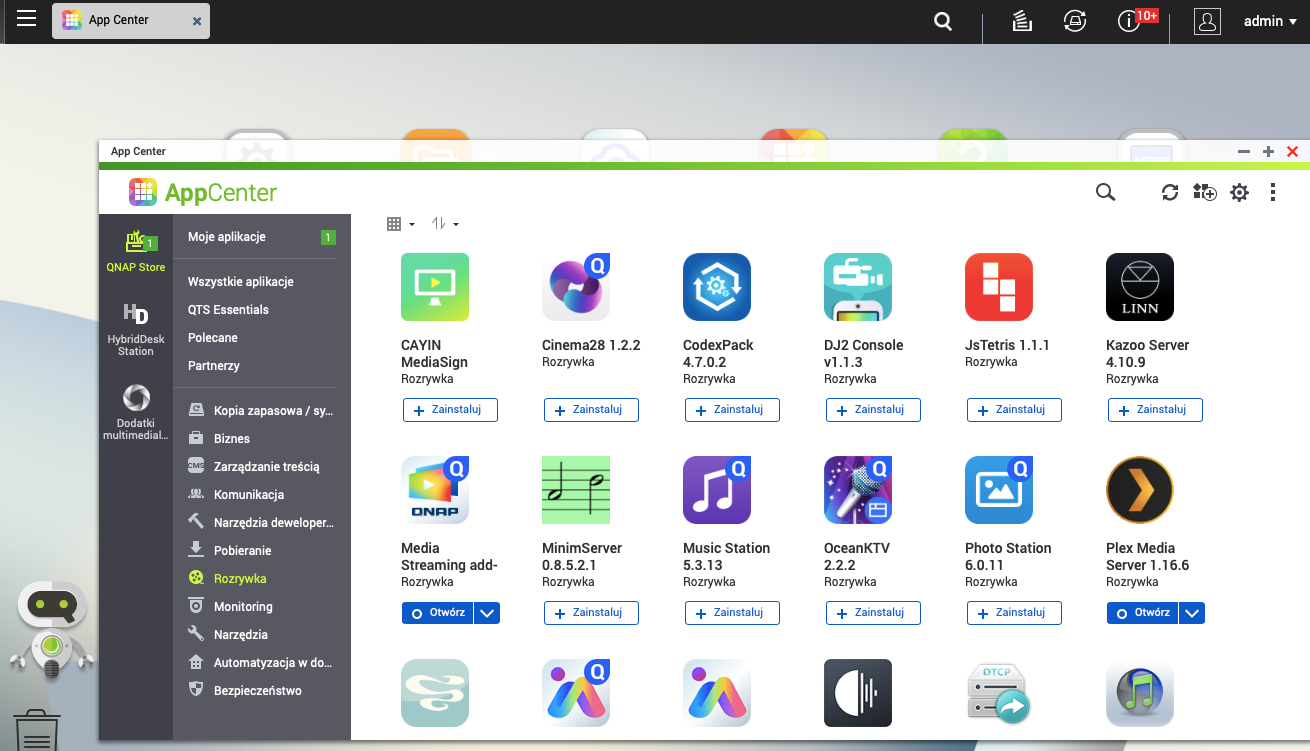Select Automatyzacja w domu category

[x=262, y=663]
